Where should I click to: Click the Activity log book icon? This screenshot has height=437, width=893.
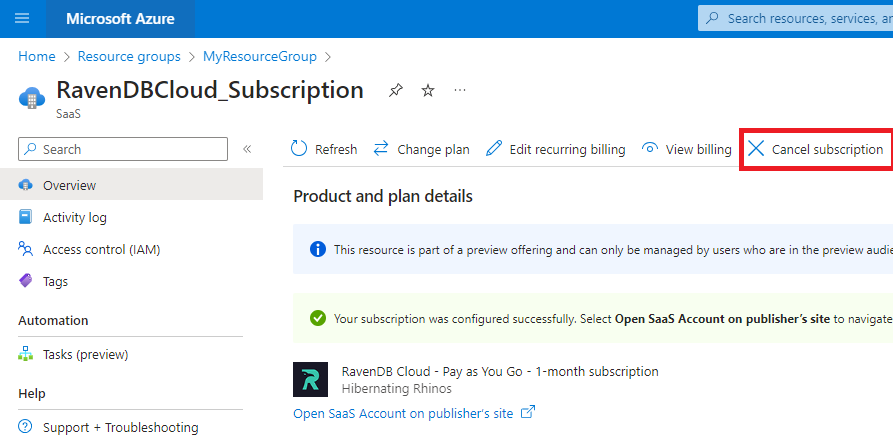coord(26,217)
